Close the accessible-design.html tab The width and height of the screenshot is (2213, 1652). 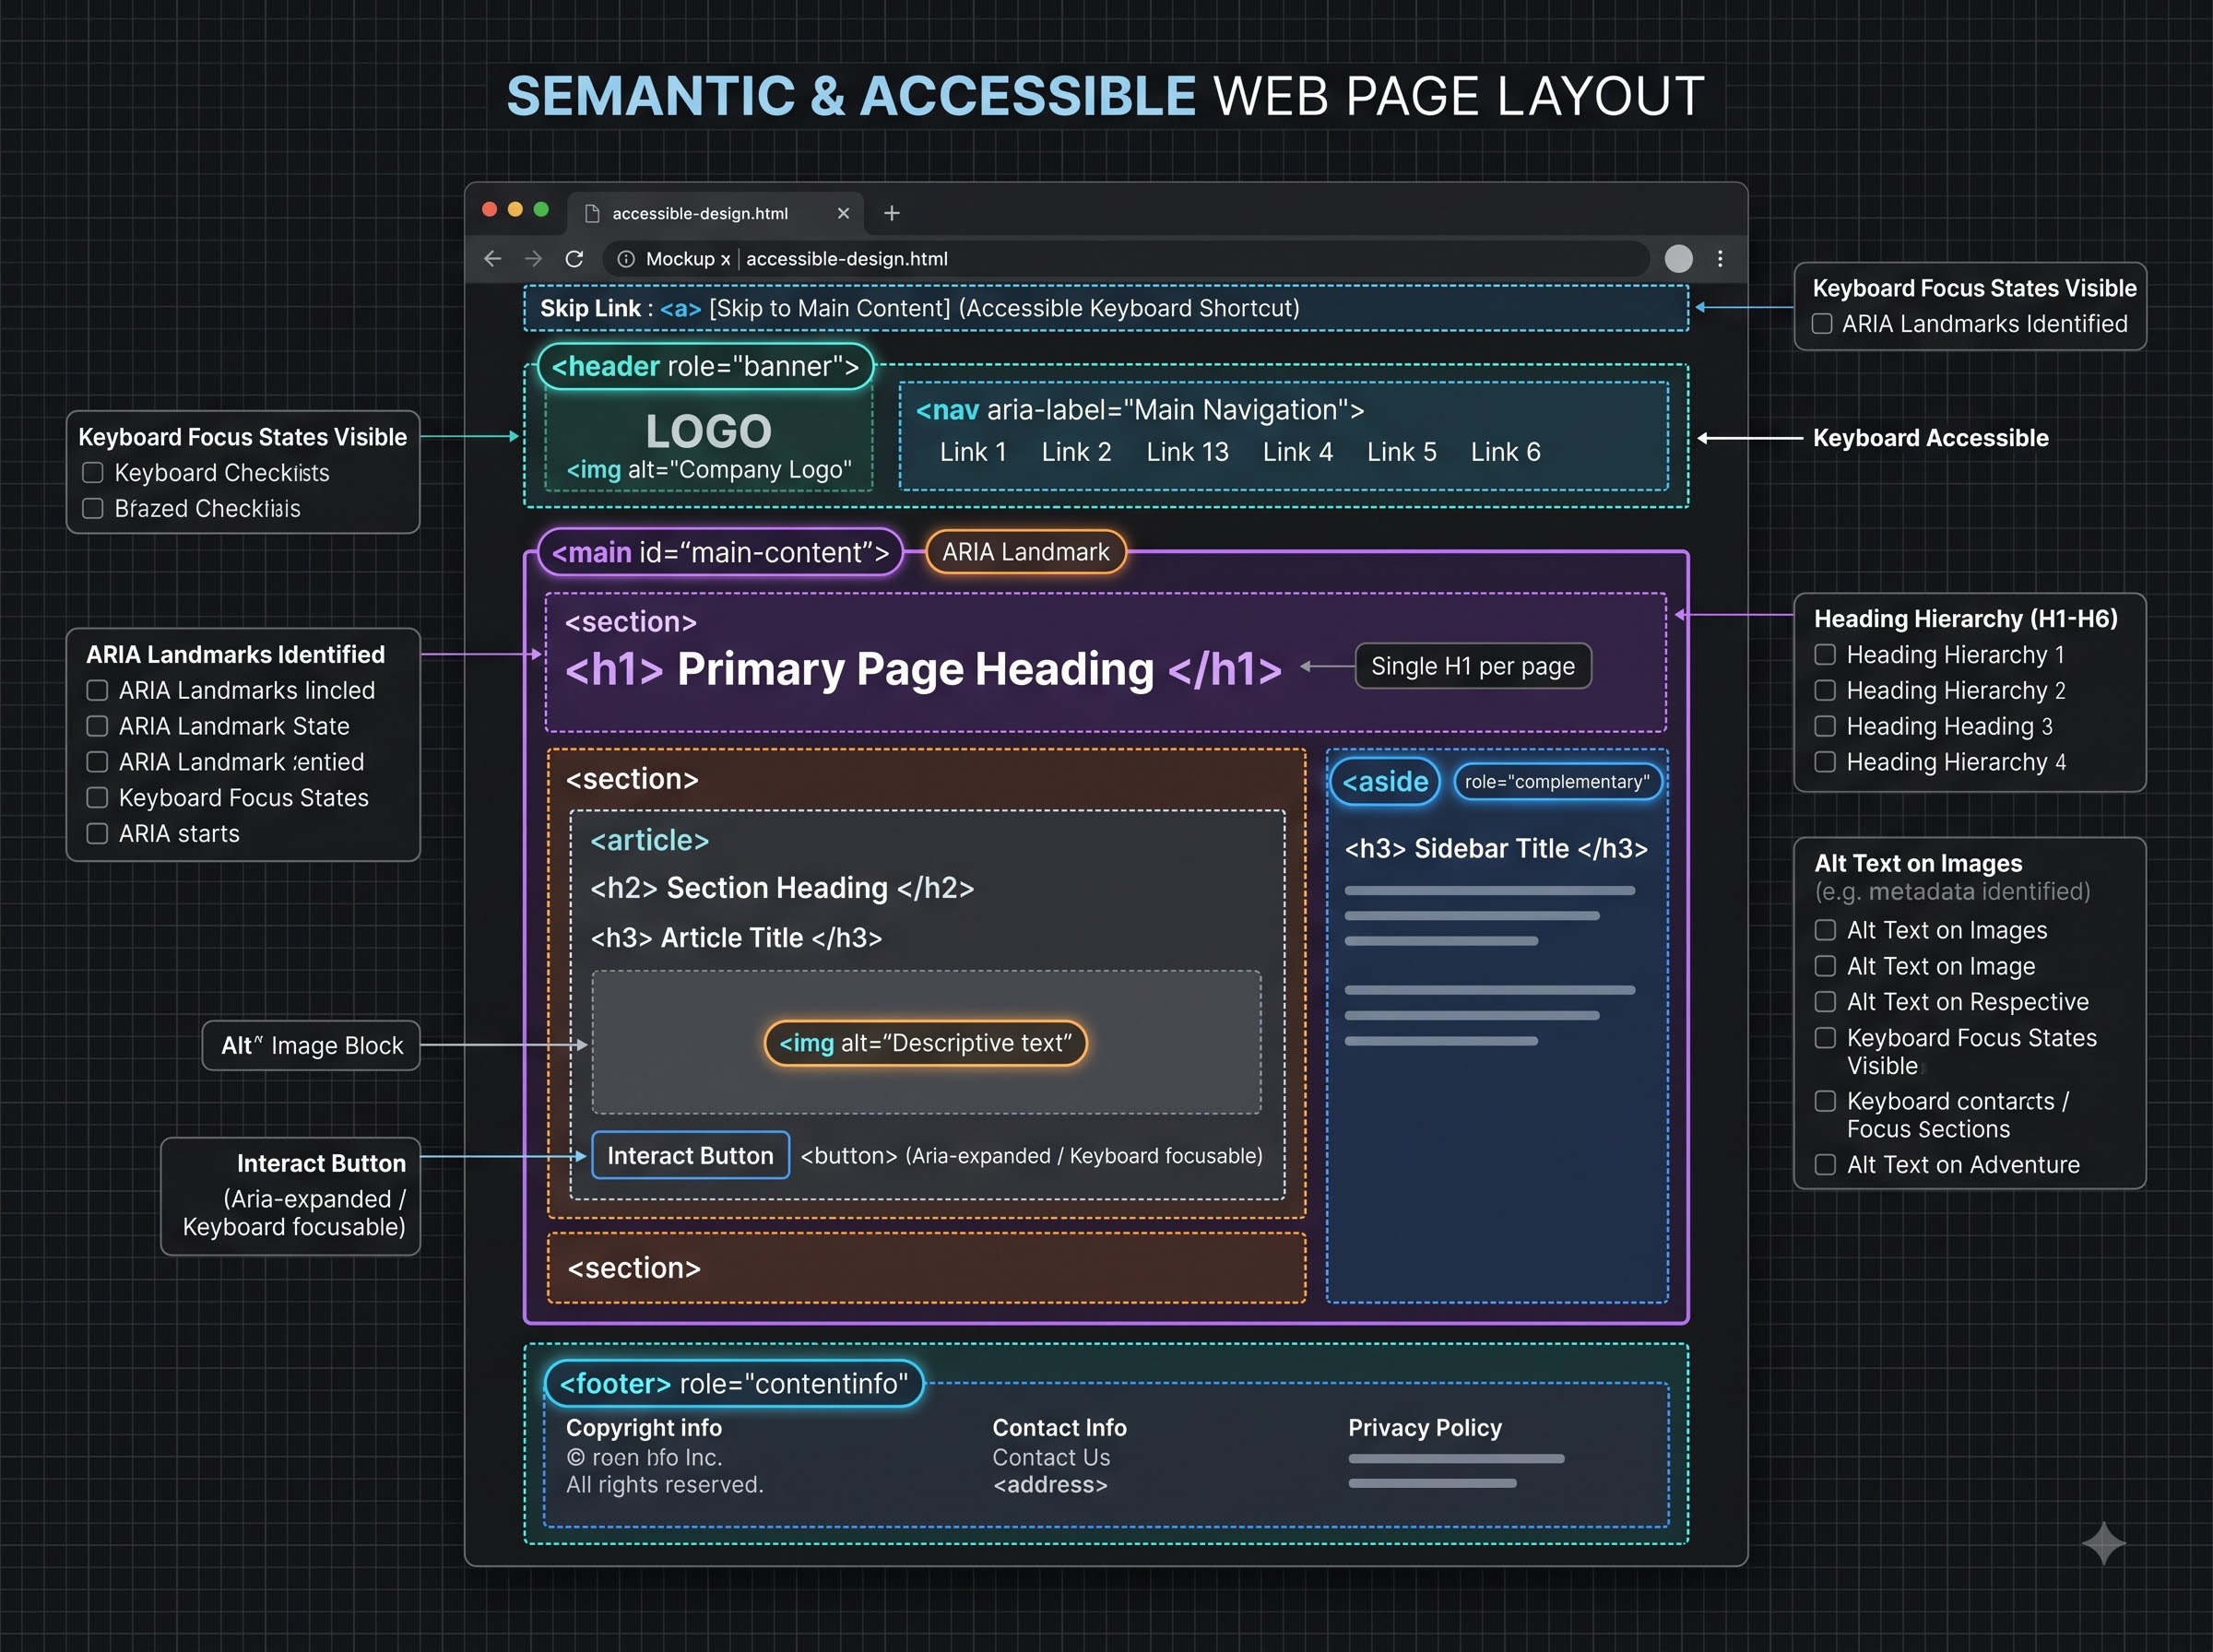coord(843,213)
